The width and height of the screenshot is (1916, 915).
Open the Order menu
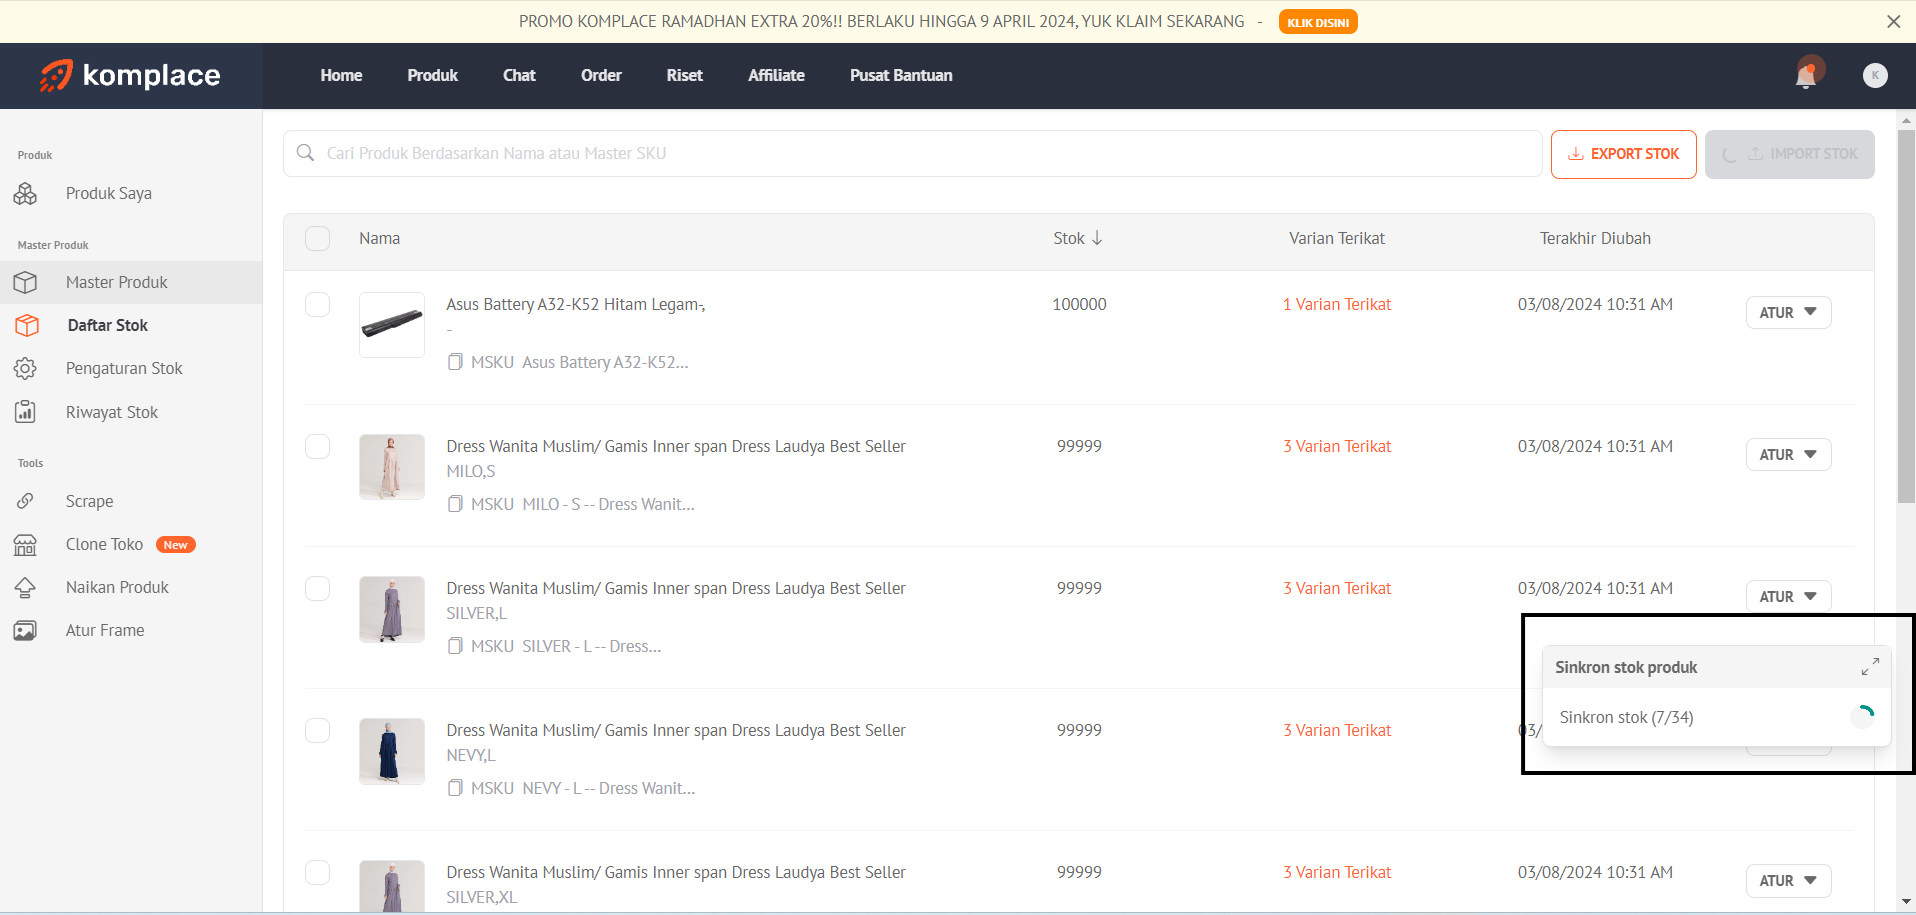pyautogui.click(x=601, y=75)
